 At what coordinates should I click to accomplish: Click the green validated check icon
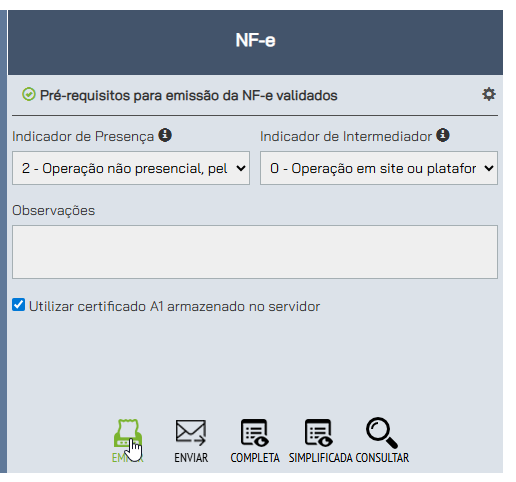(29, 94)
